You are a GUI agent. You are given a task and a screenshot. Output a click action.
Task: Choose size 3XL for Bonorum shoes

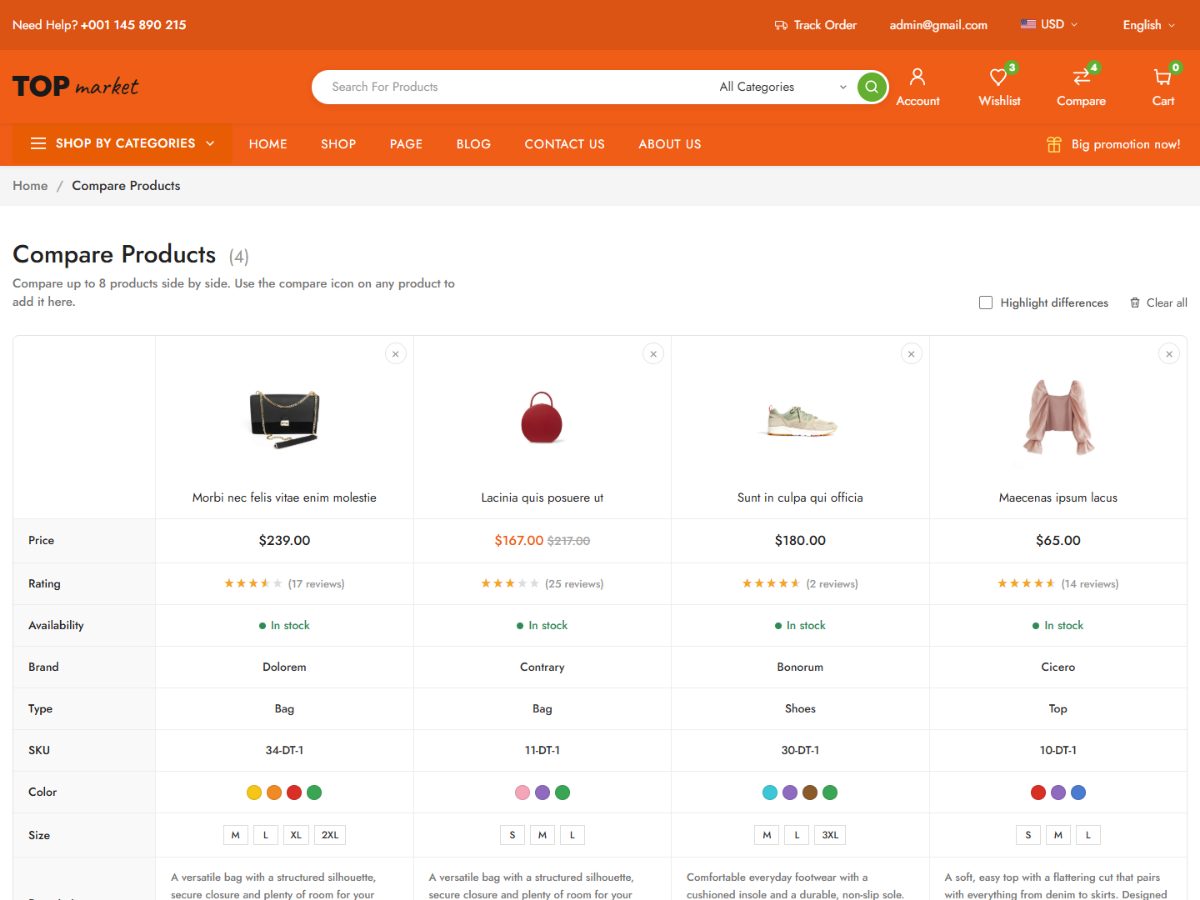tap(830, 835)
